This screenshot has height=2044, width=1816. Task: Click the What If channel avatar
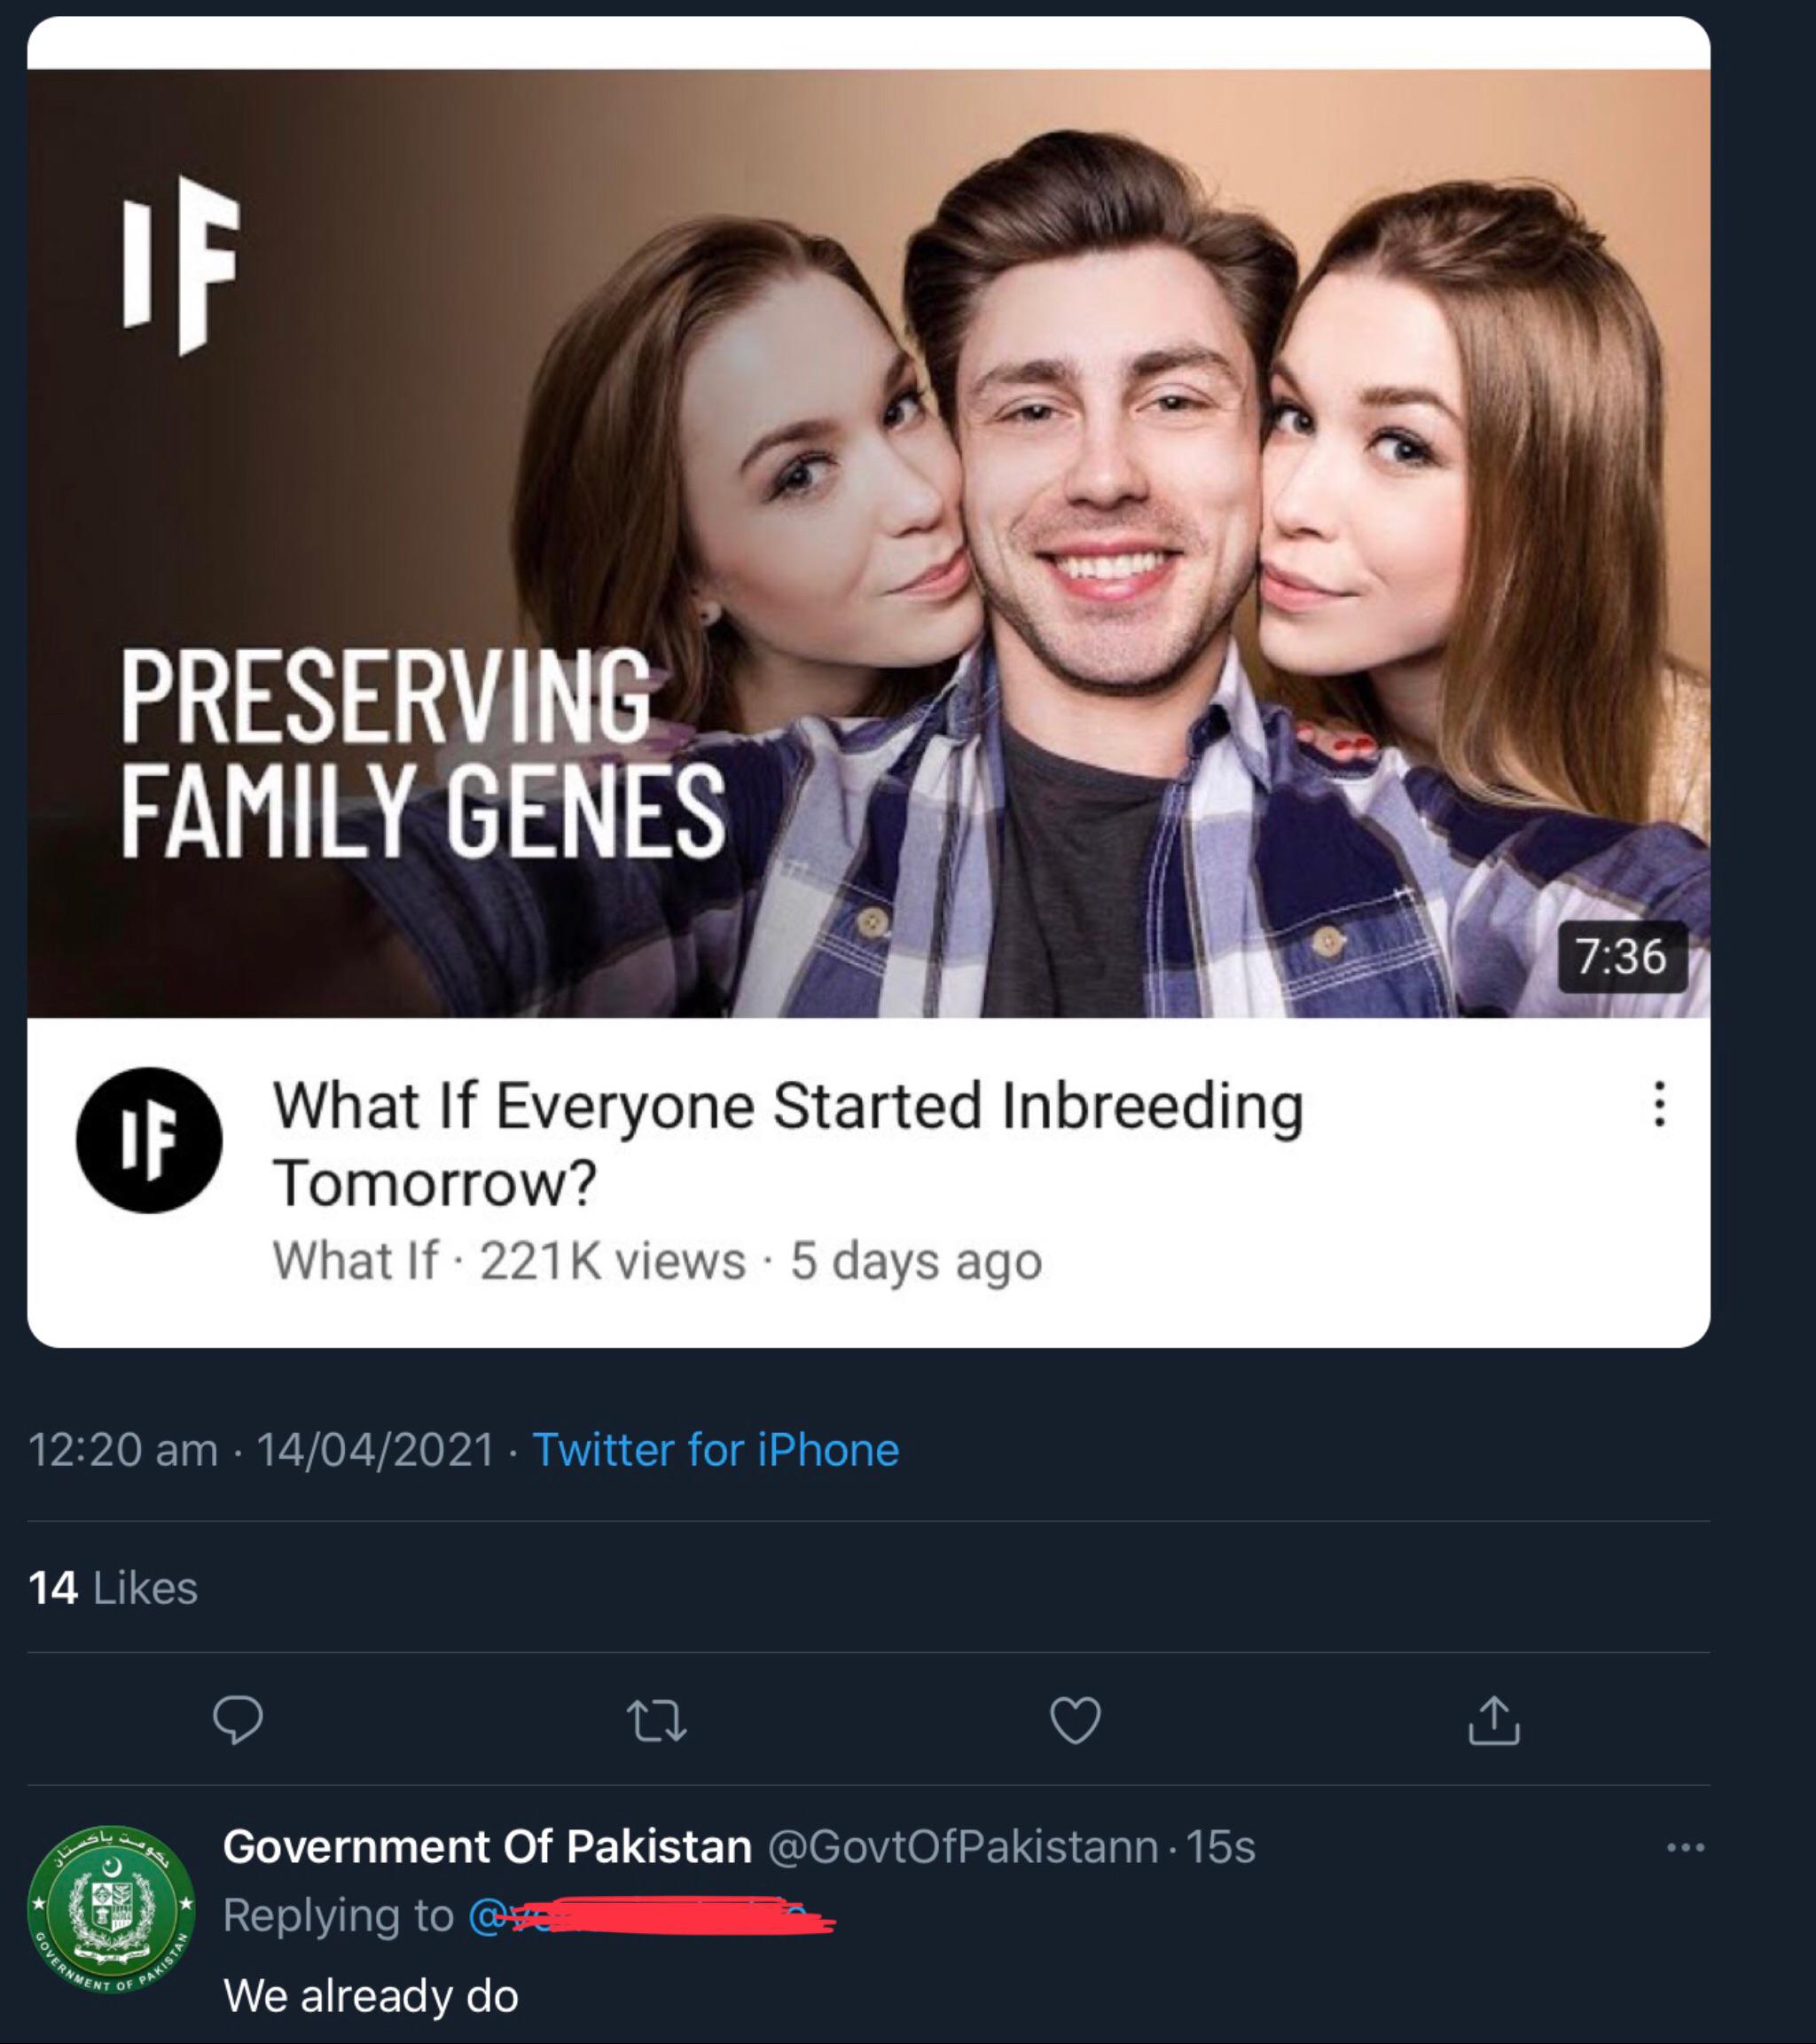[x=149, y=1140]
